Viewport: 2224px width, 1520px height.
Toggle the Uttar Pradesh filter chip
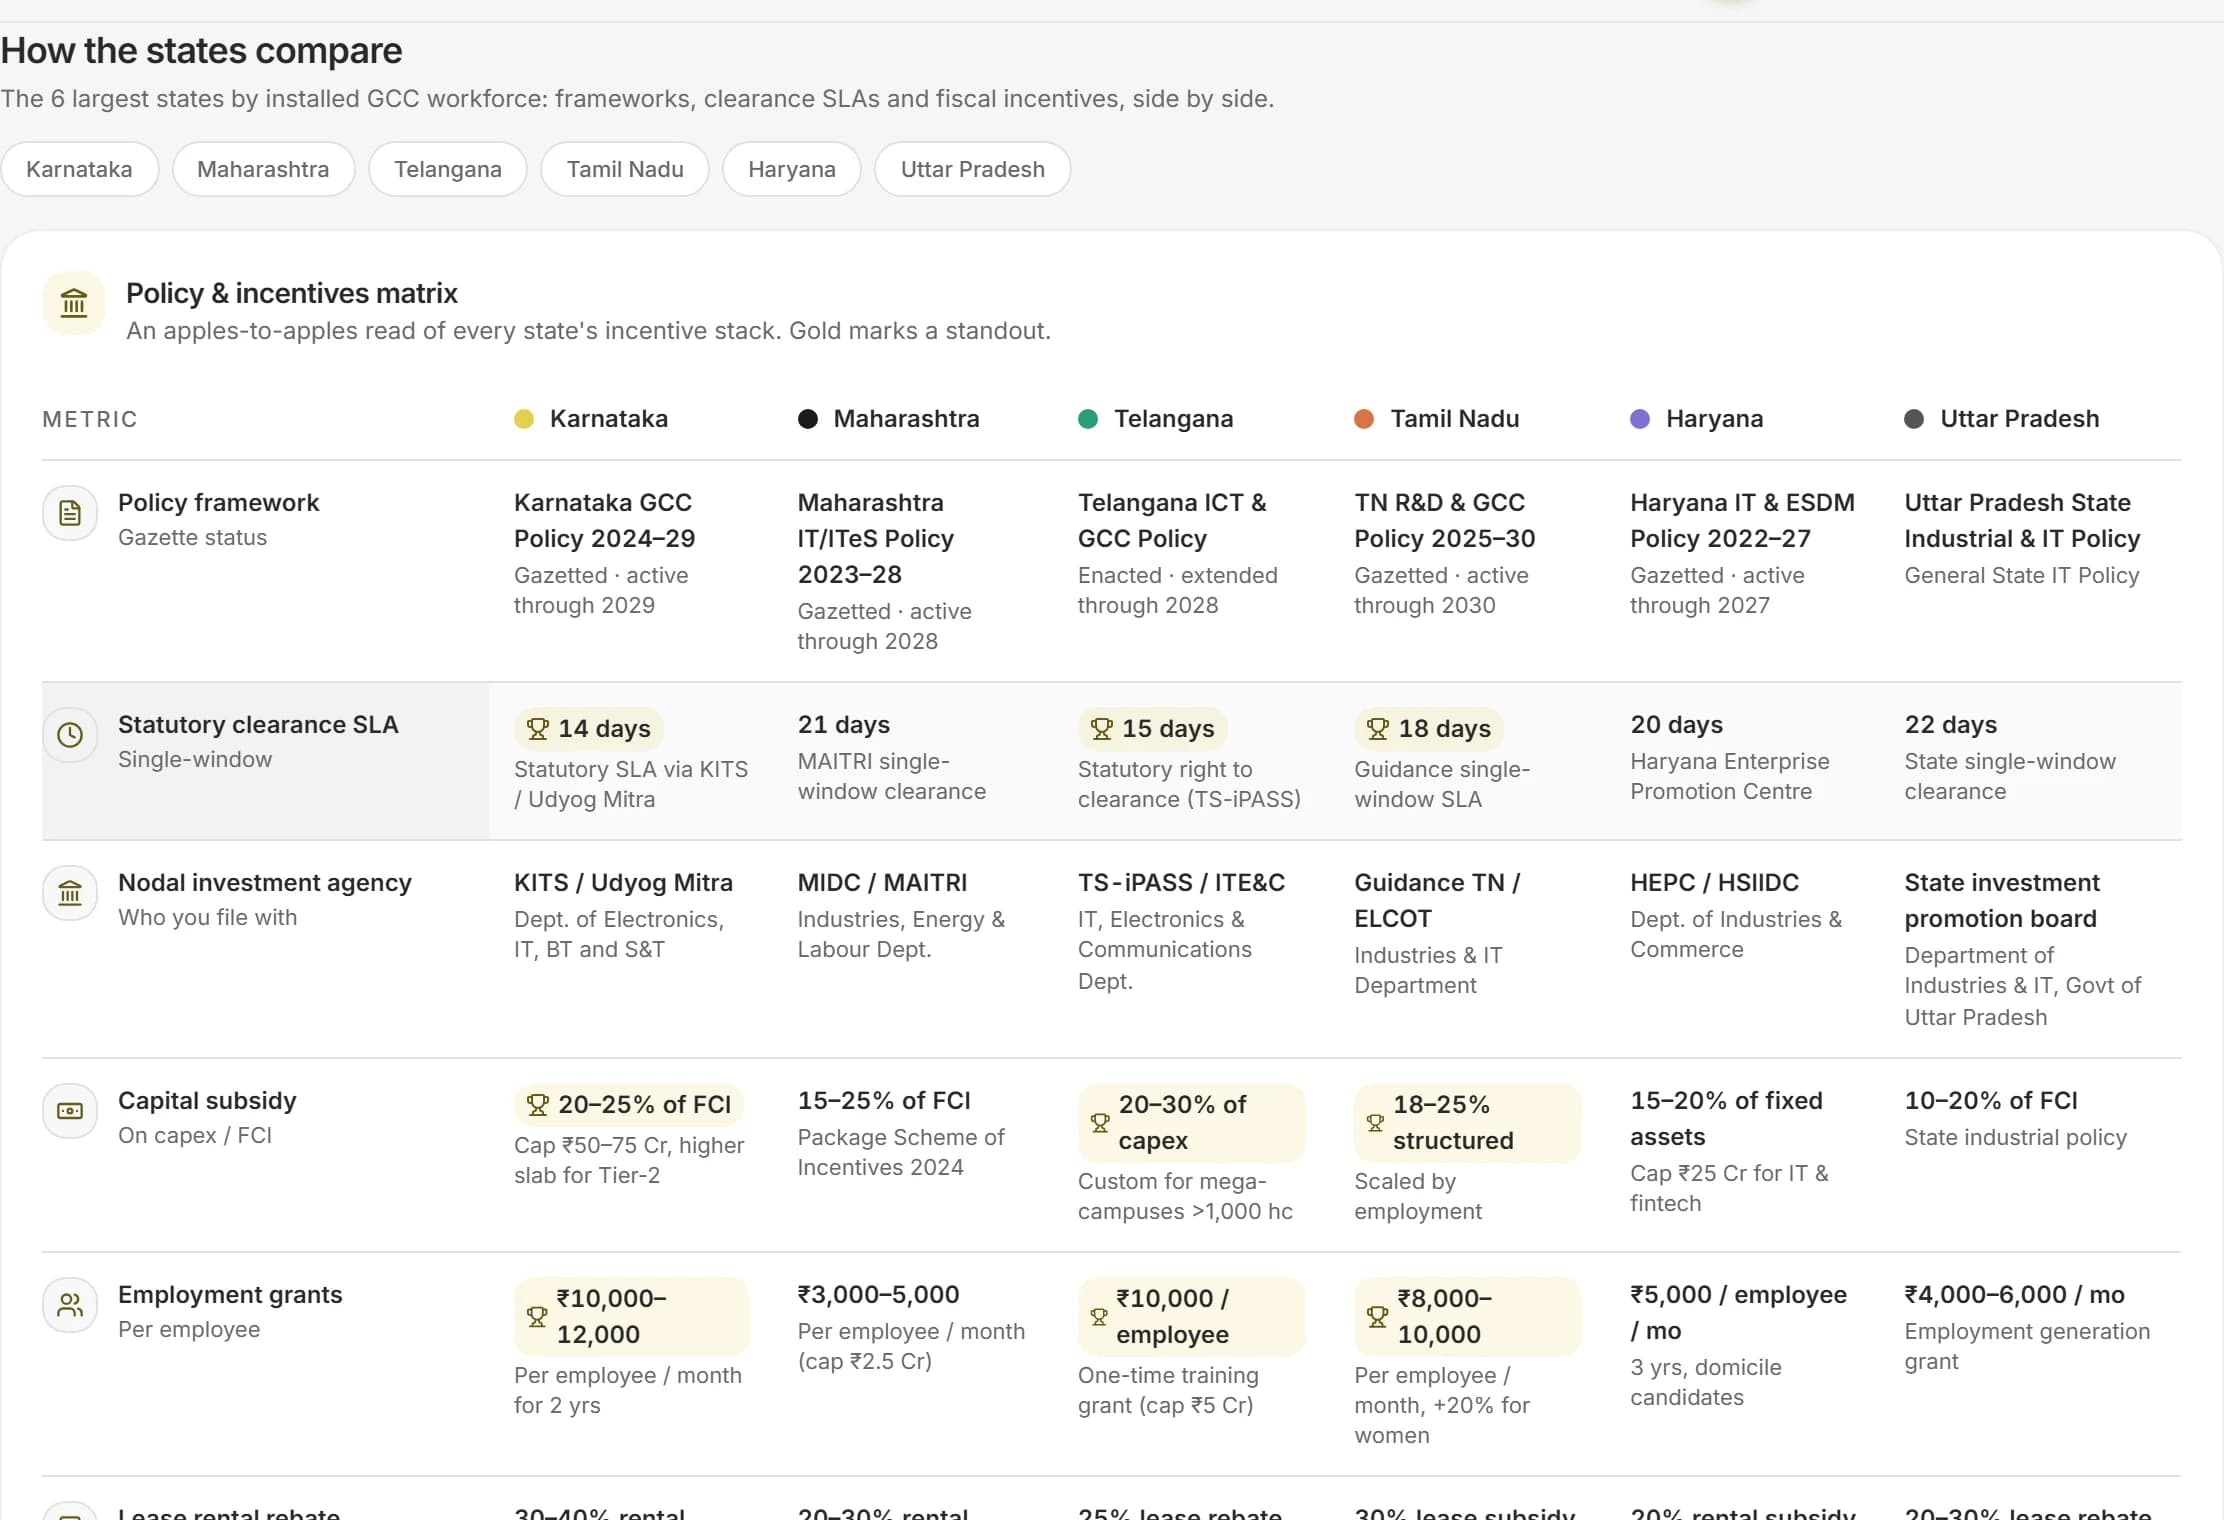click(x=973, y=170)
